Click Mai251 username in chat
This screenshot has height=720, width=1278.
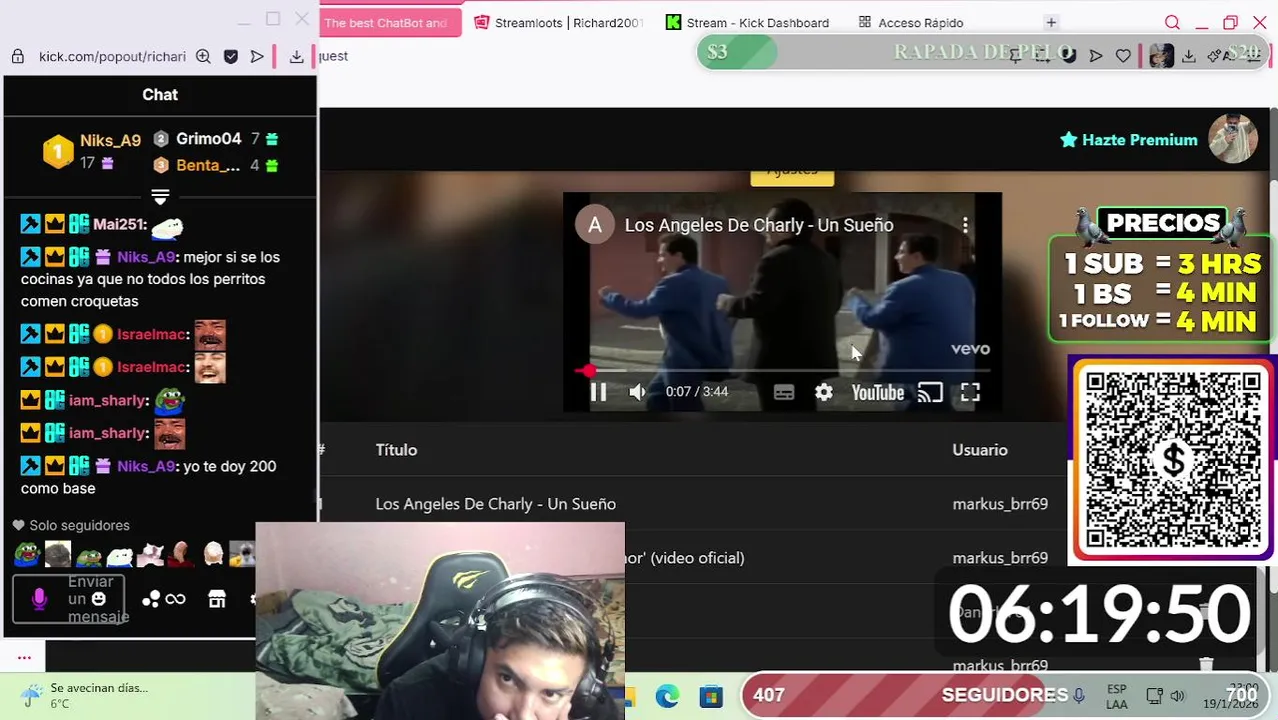tap(120, 225)
